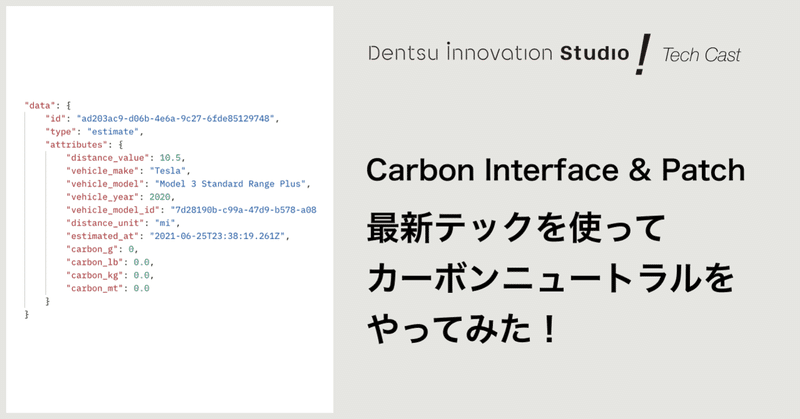Viewport: 800px width, 419px height.
Task: Click the Dentsu Innovation Studio logo text
Action: click(x=498, y=53)
